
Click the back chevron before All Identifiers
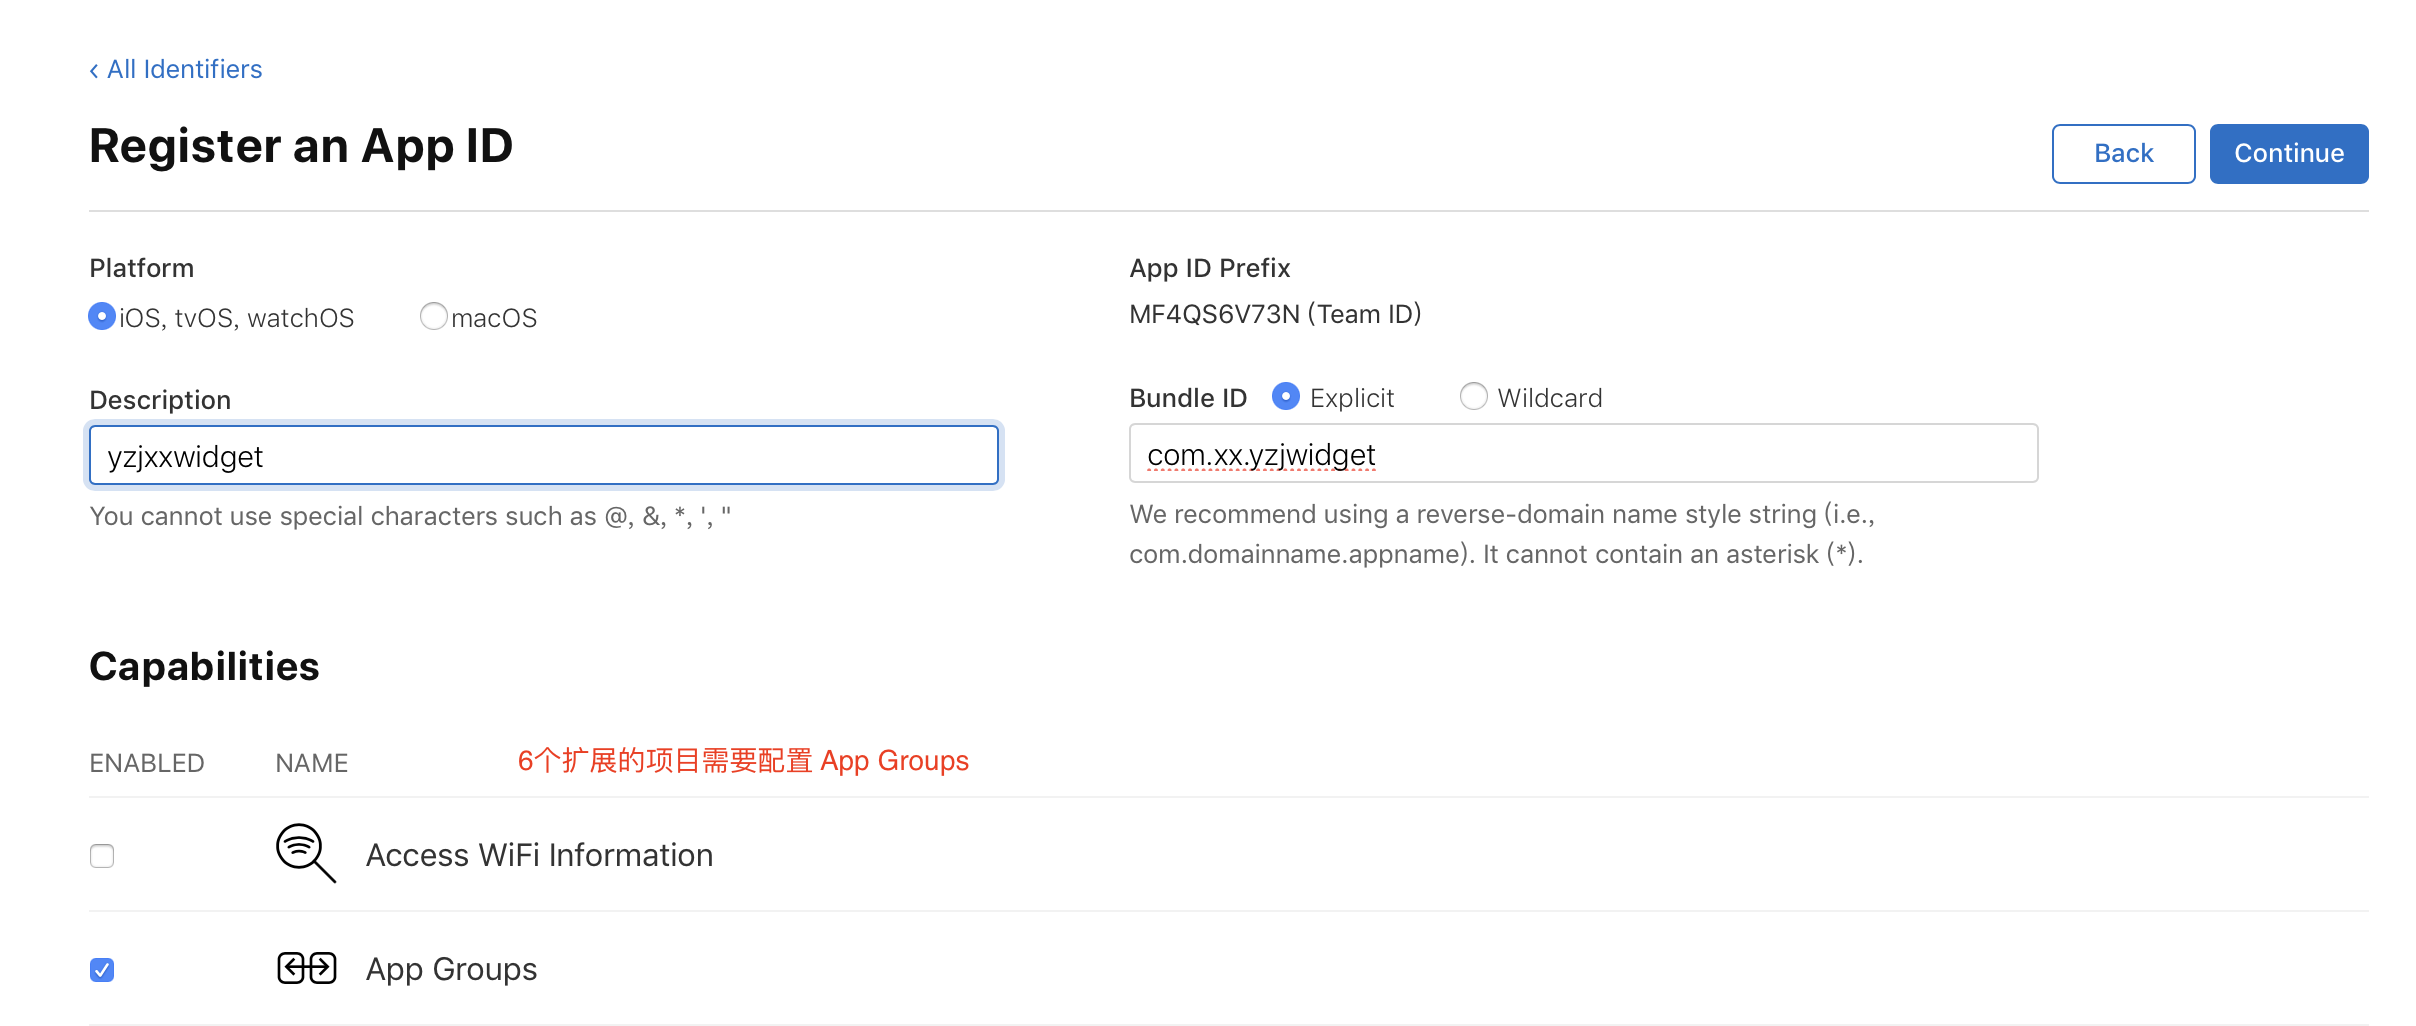coord(94,70)
